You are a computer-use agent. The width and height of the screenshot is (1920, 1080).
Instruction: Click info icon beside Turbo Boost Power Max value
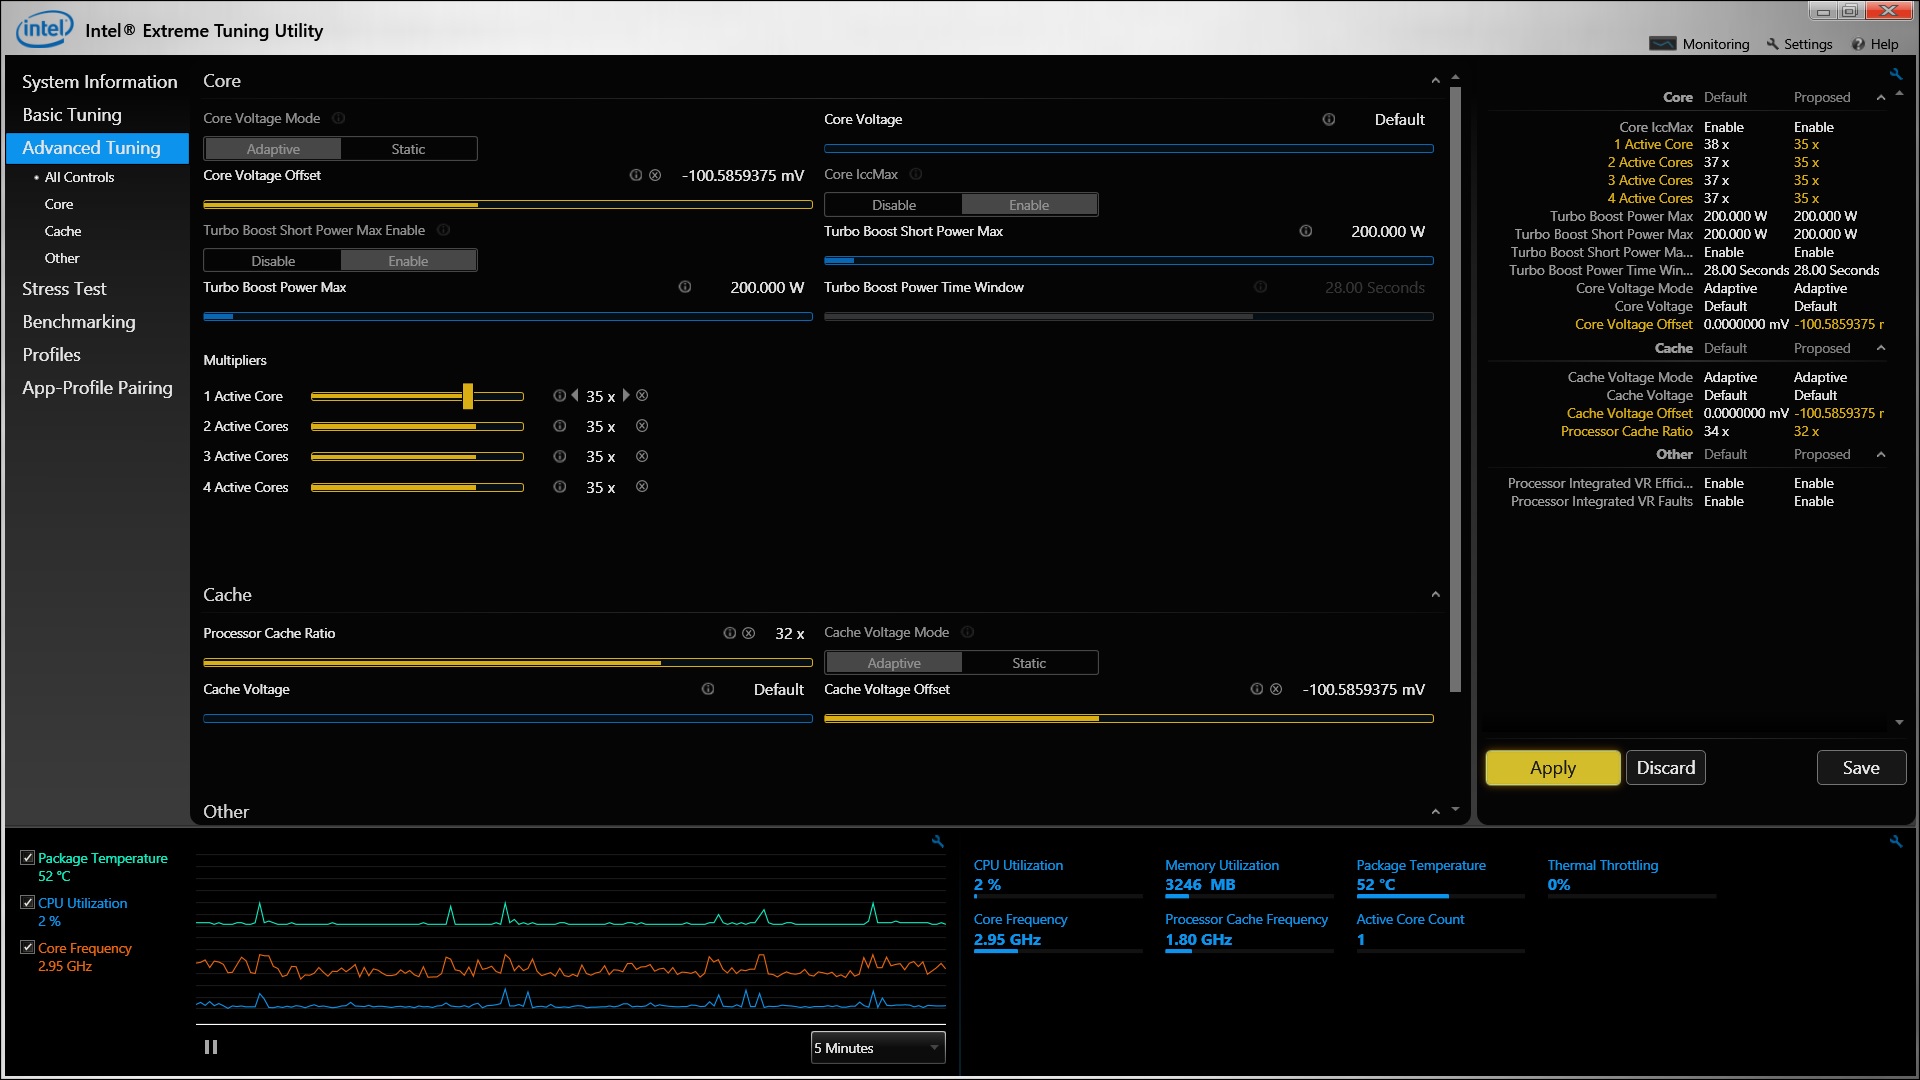click(x=684, y=287)
